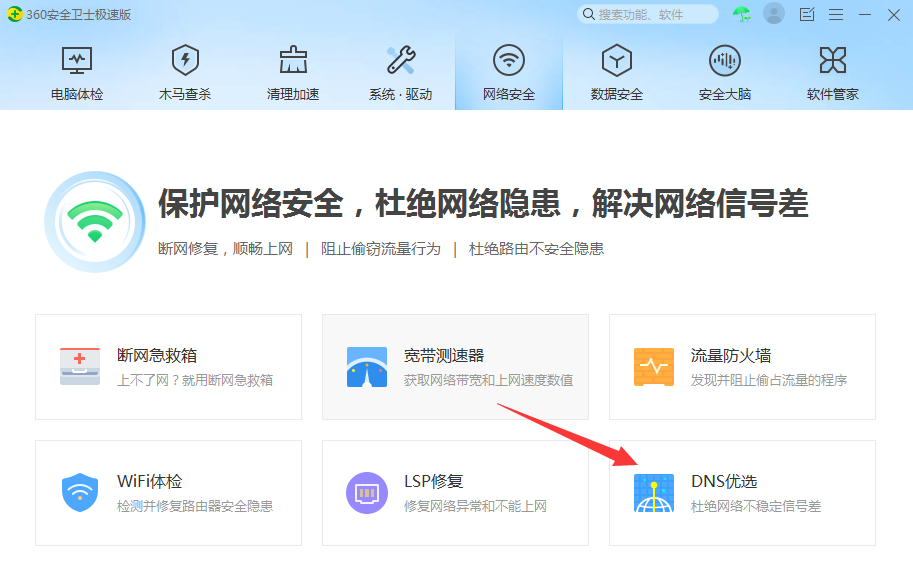Screen dimensions: 913x573
Task: Open the 清理加速 broom icon
Action: 293,60
